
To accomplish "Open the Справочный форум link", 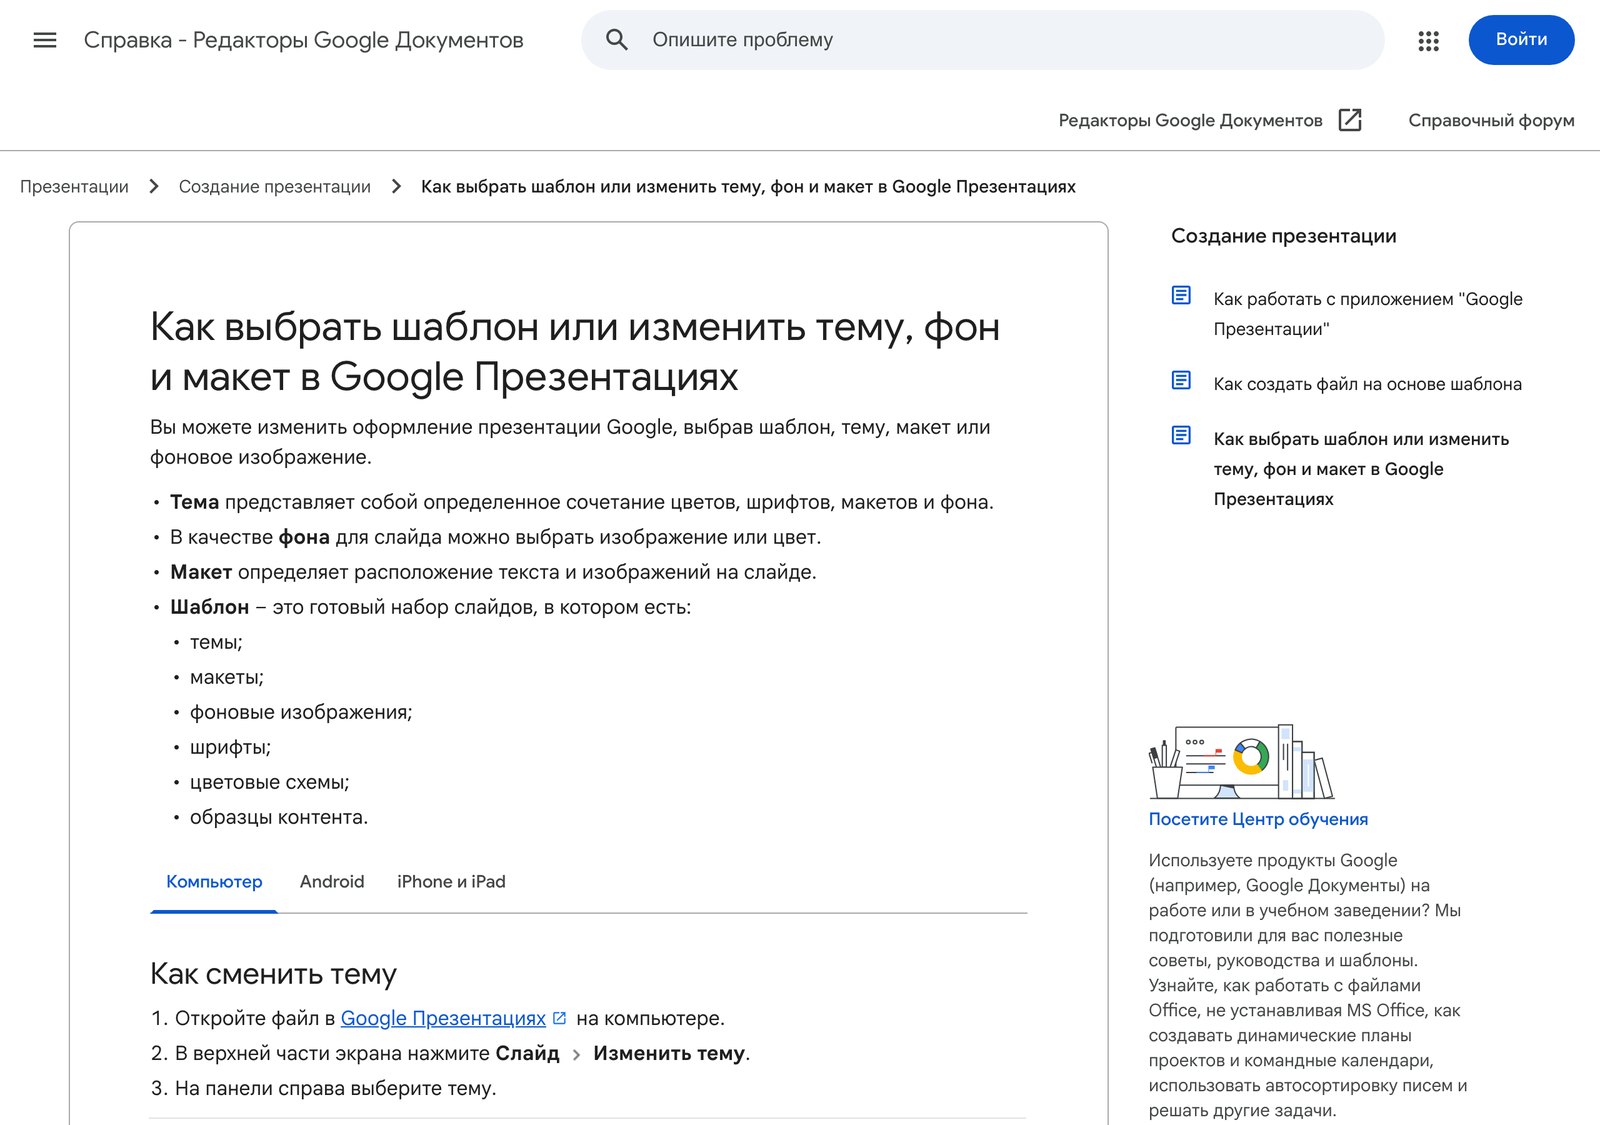I will (1491, 120).
